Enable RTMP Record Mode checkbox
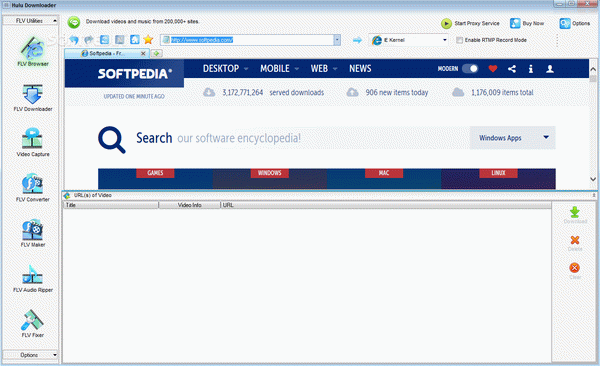This screenshot has width=600, height=366. 459,40
